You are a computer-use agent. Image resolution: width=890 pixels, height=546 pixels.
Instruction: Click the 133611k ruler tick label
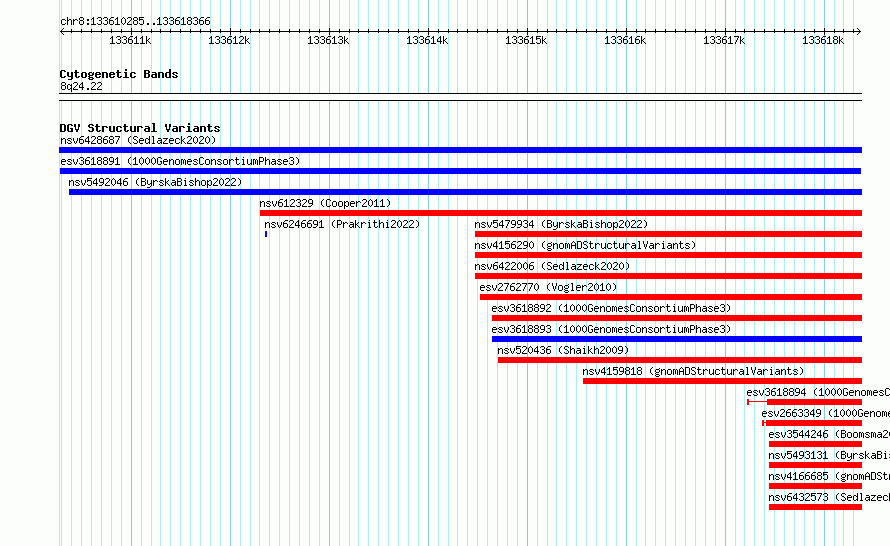click(x=130, y=40)
